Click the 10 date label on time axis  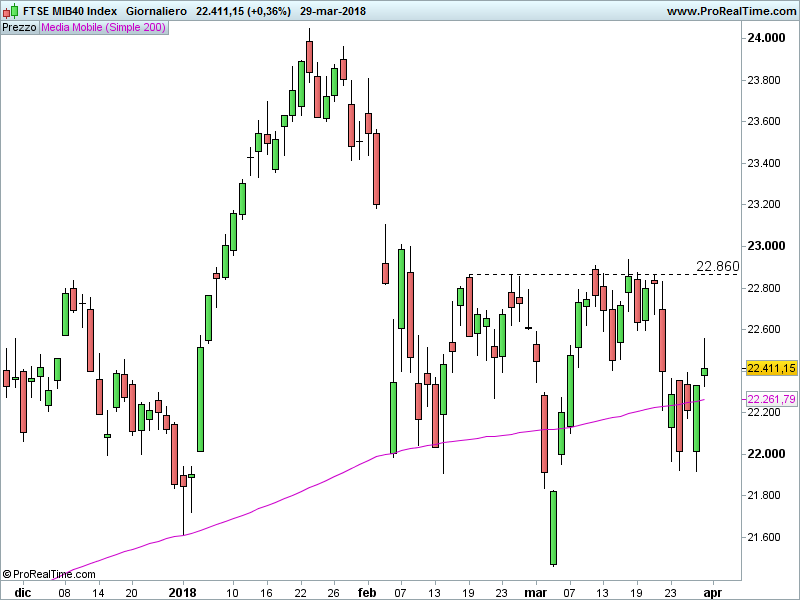[233, 593]
